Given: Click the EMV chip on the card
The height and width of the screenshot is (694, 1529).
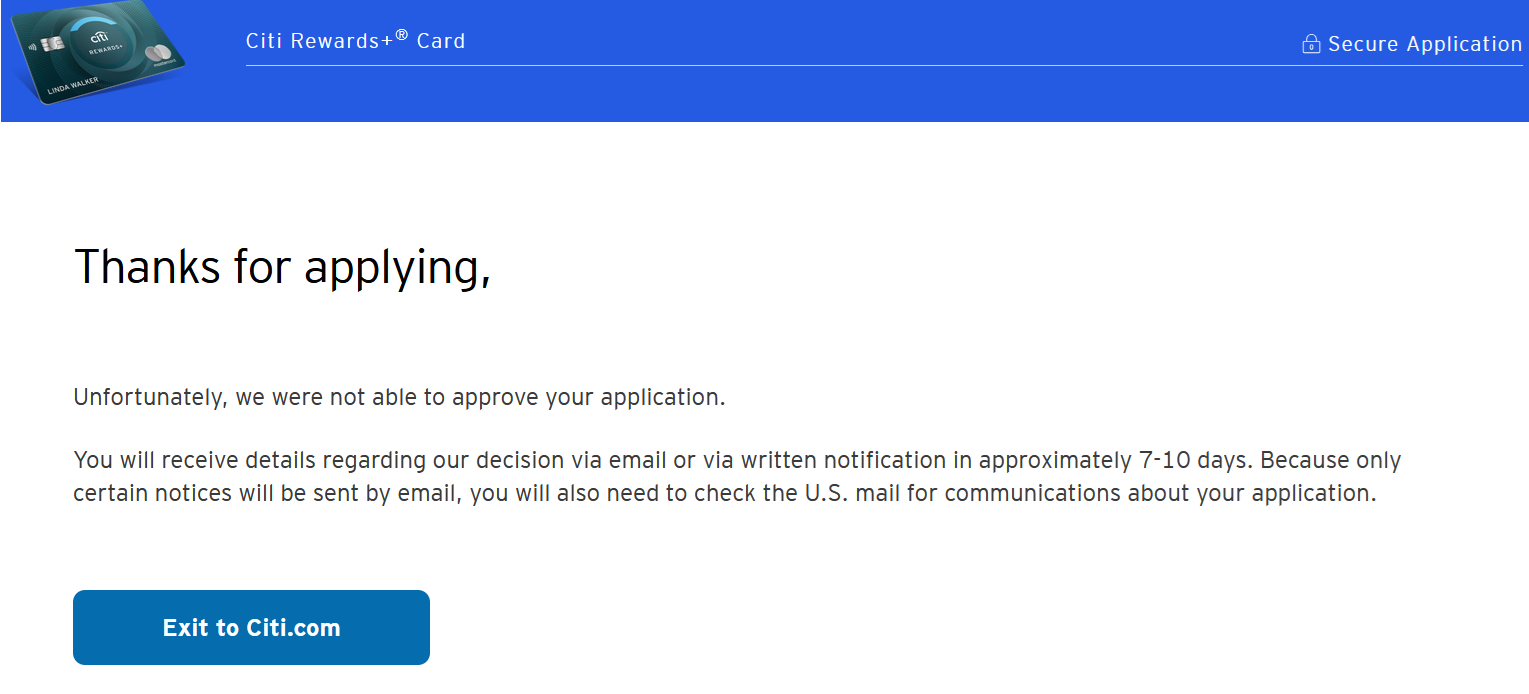Looking at the screenshot, I should click(x=54, y=46).
